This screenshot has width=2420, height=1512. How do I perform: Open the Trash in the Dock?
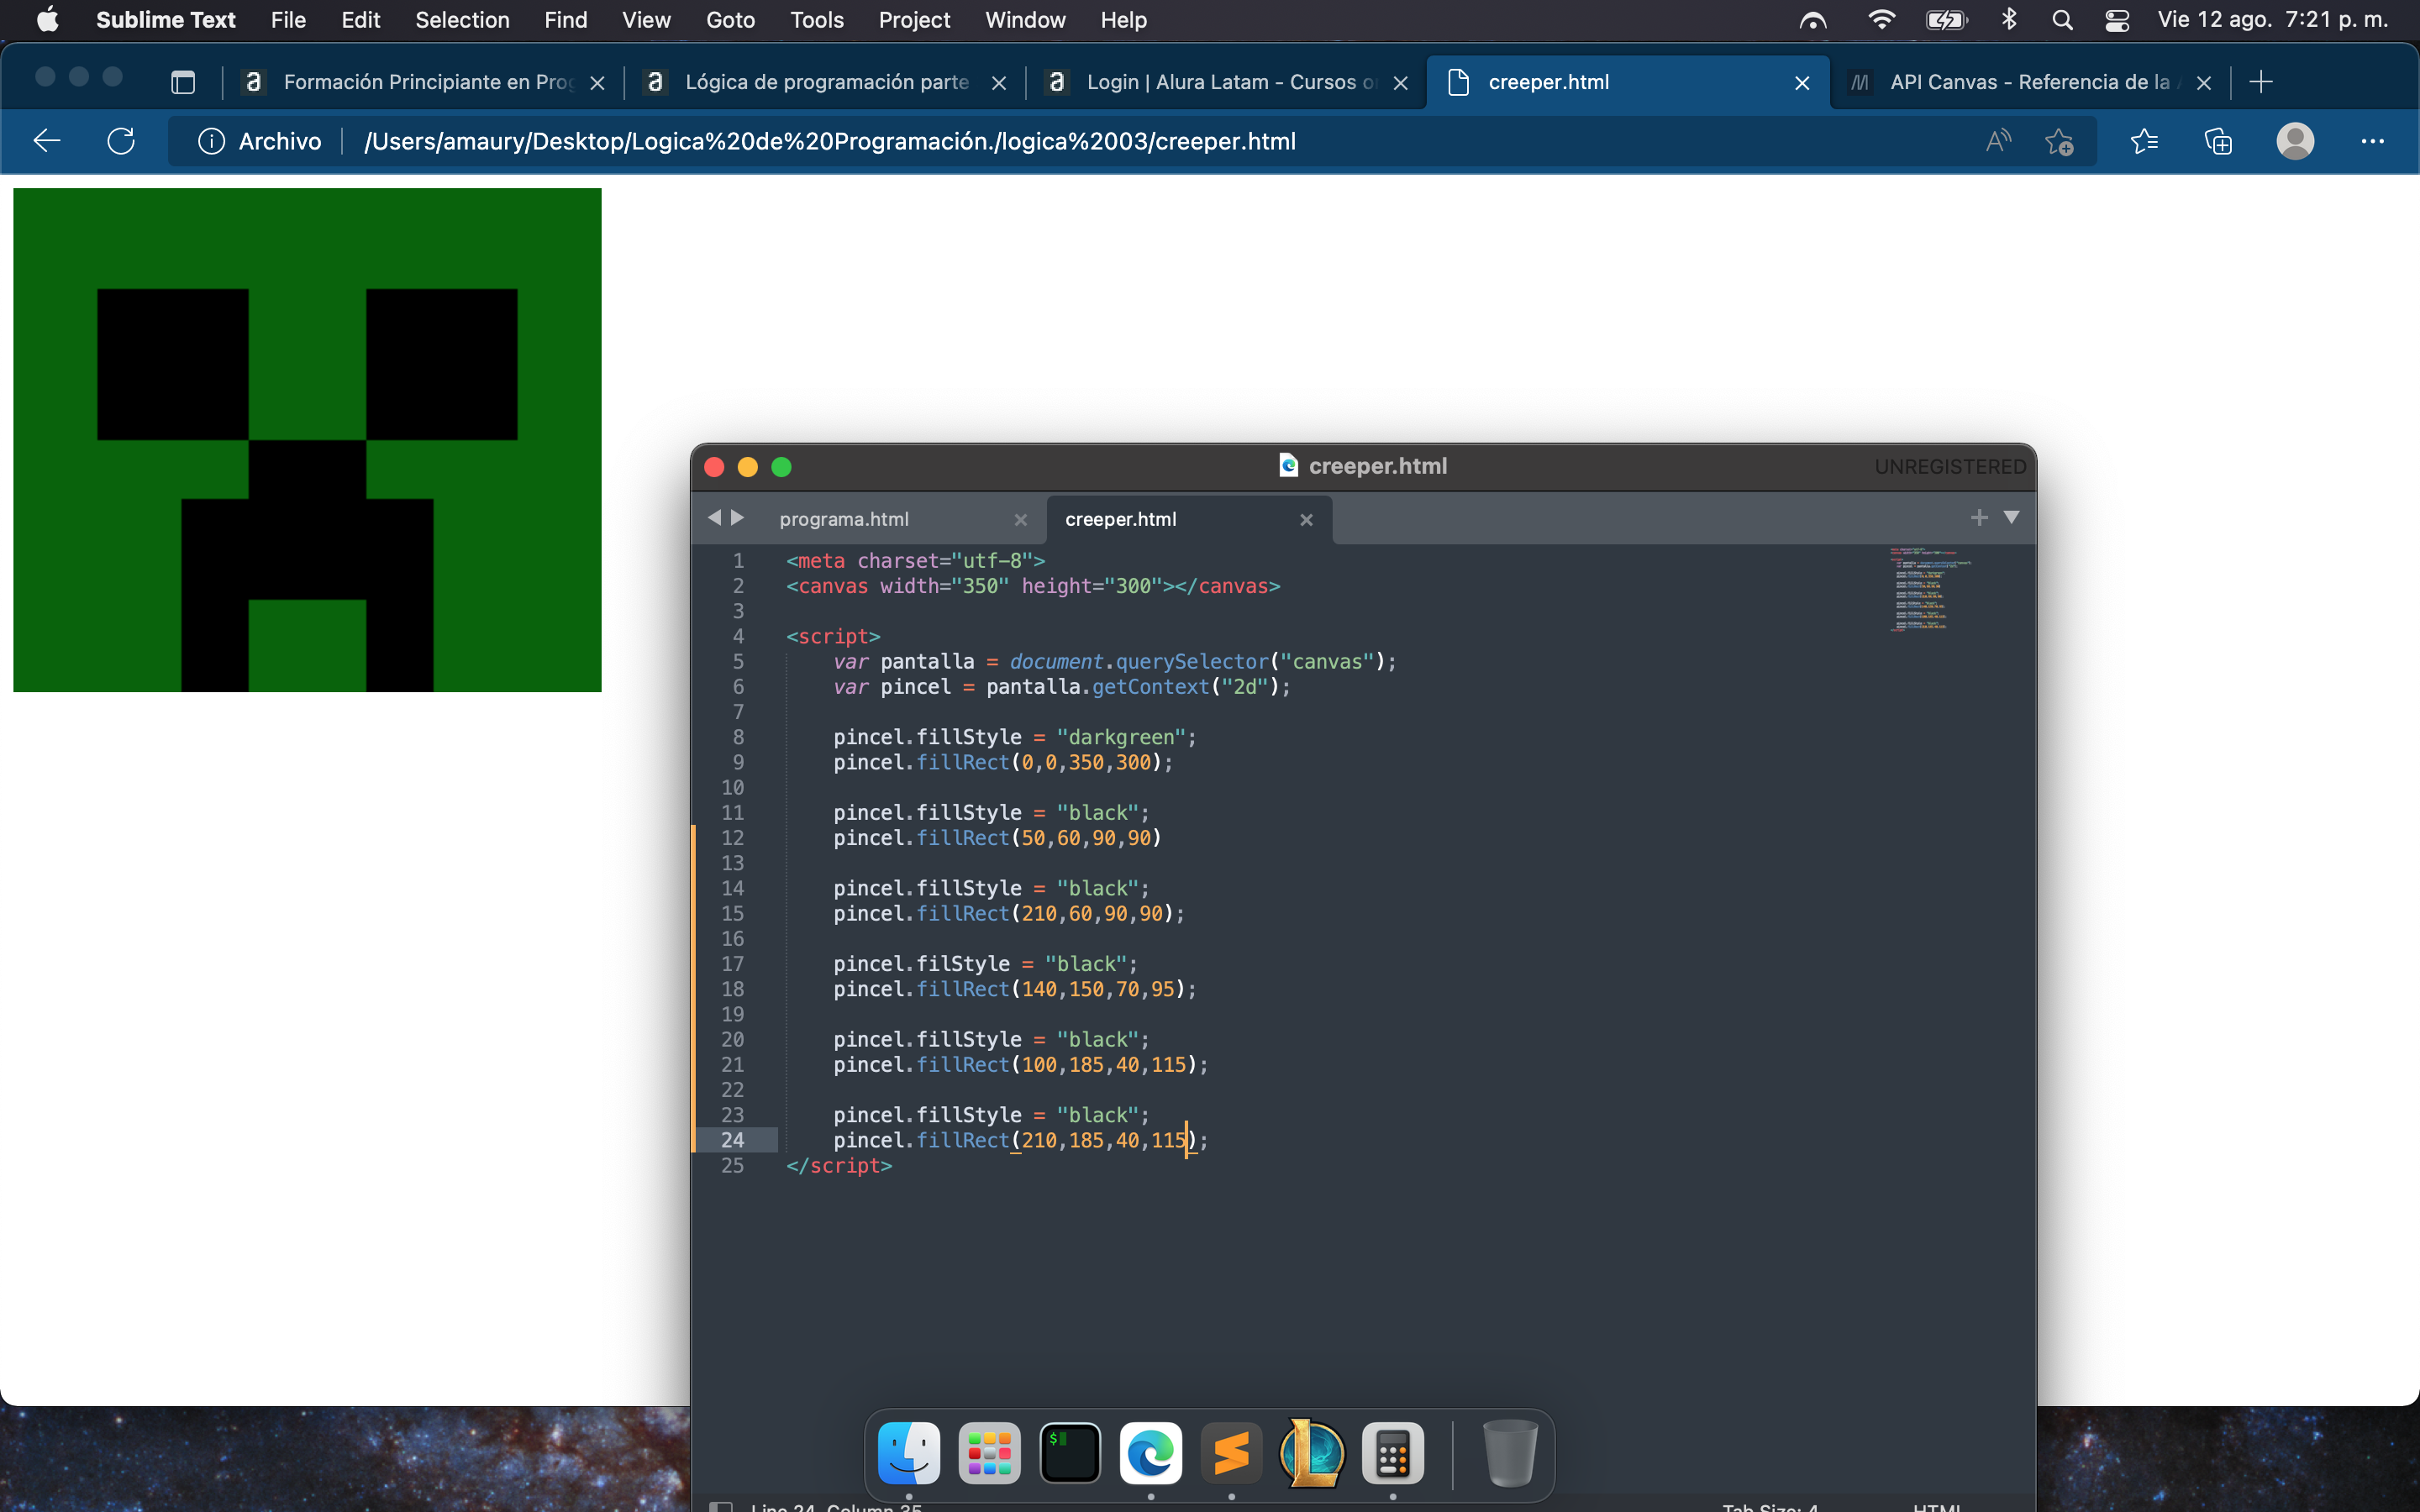coord(1509,1453)
